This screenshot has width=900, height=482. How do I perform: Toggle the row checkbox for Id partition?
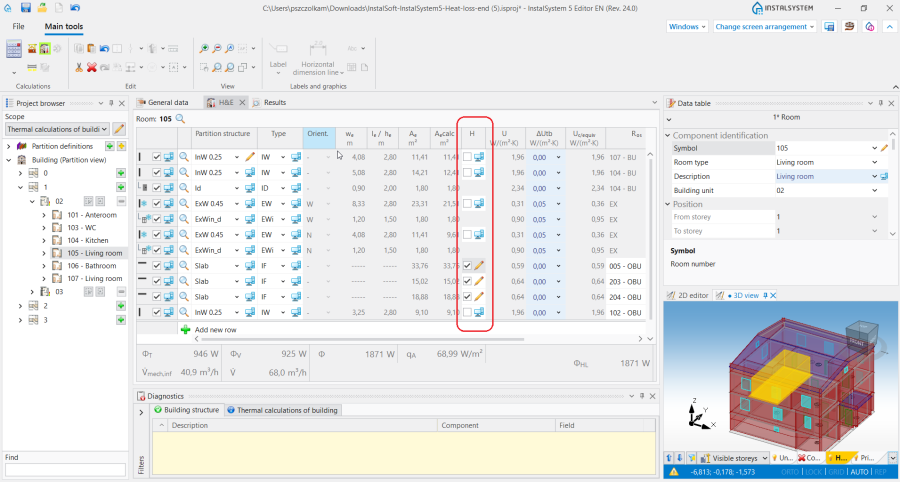tap(156, 188)
